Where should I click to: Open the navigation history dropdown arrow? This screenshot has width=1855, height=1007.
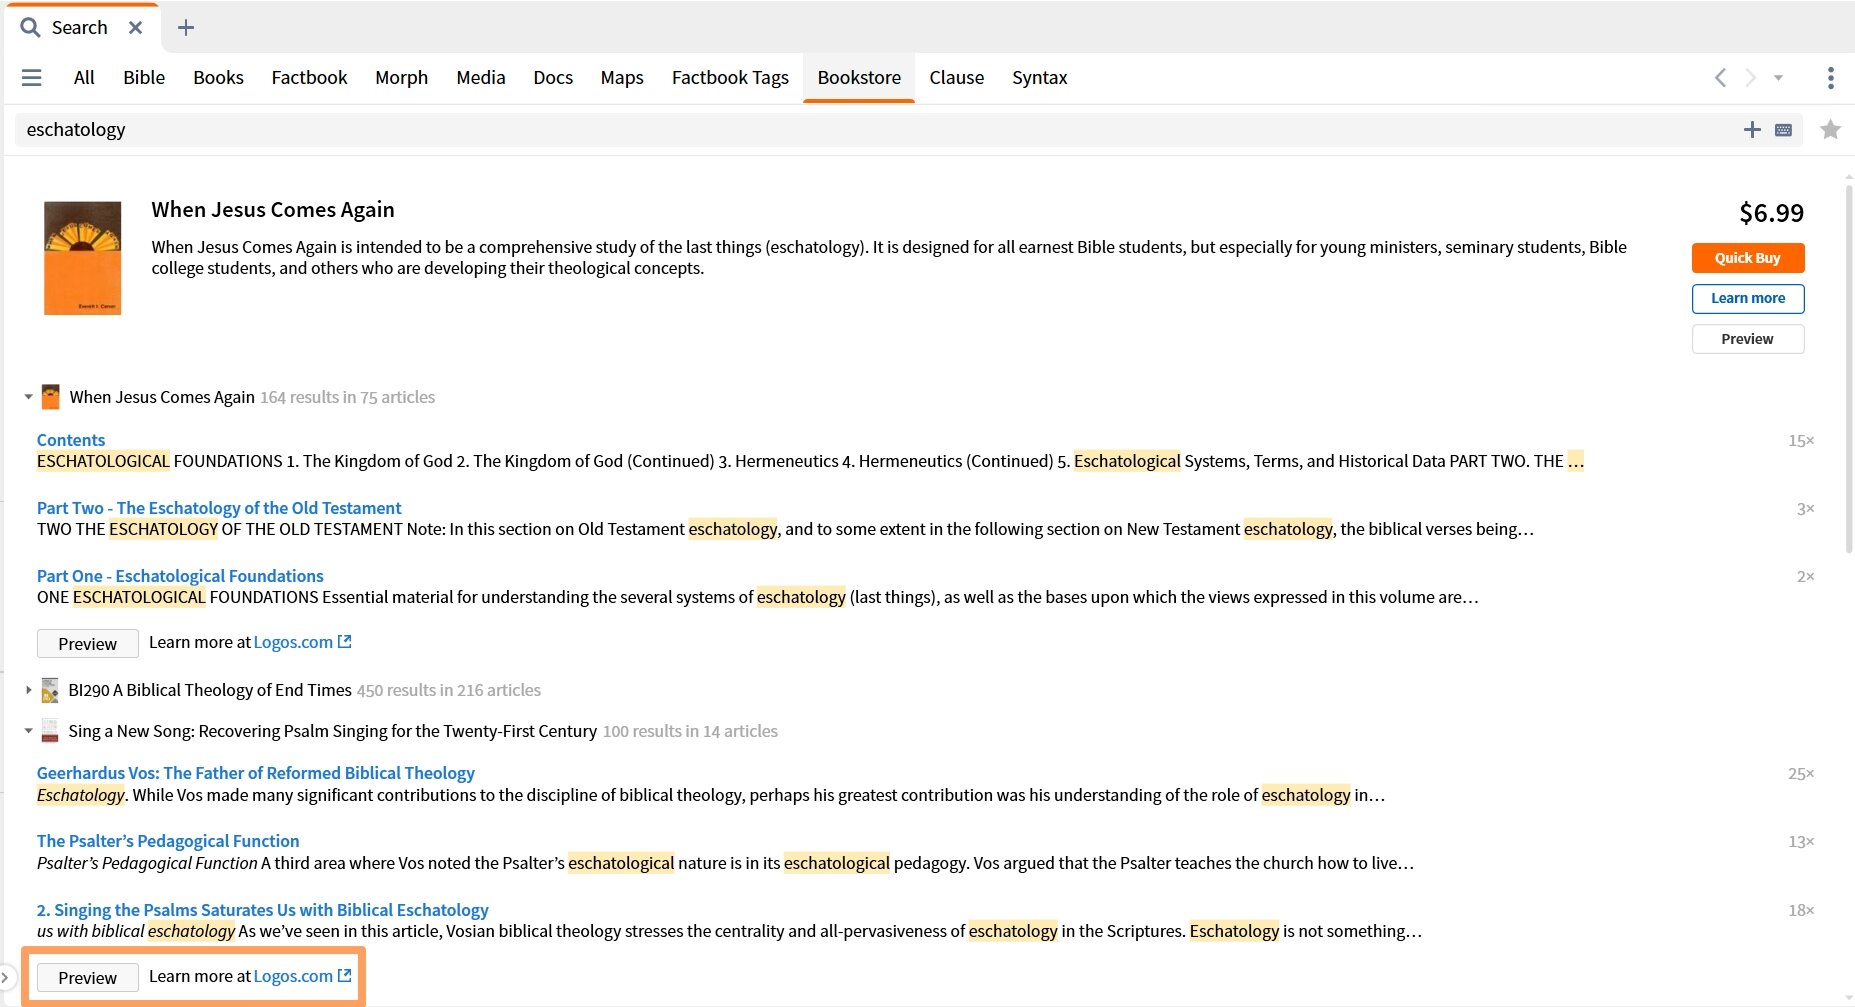(x=1778, y=78)
